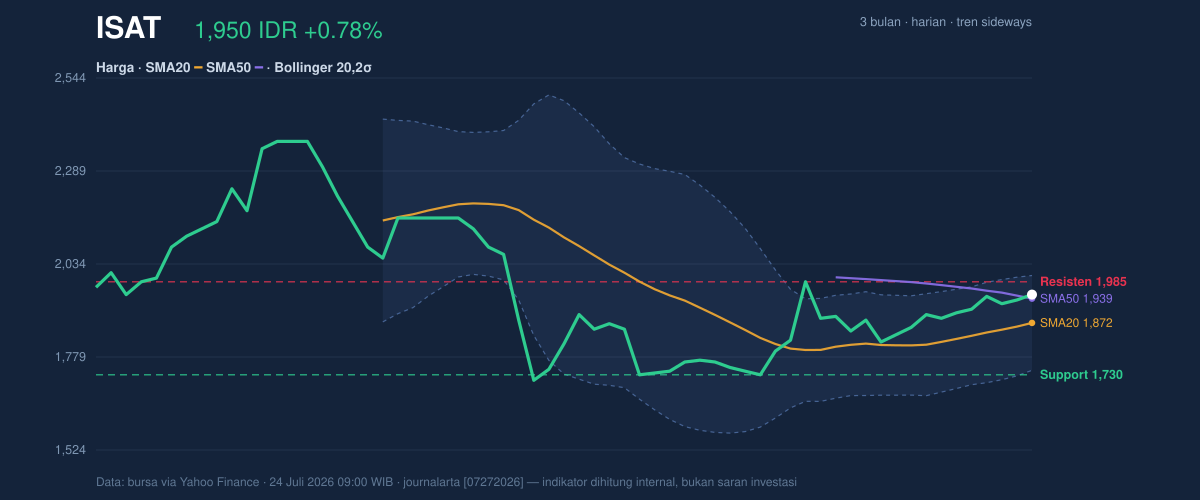Click the Resisten 1,985 label

[x=1083, y=282]
